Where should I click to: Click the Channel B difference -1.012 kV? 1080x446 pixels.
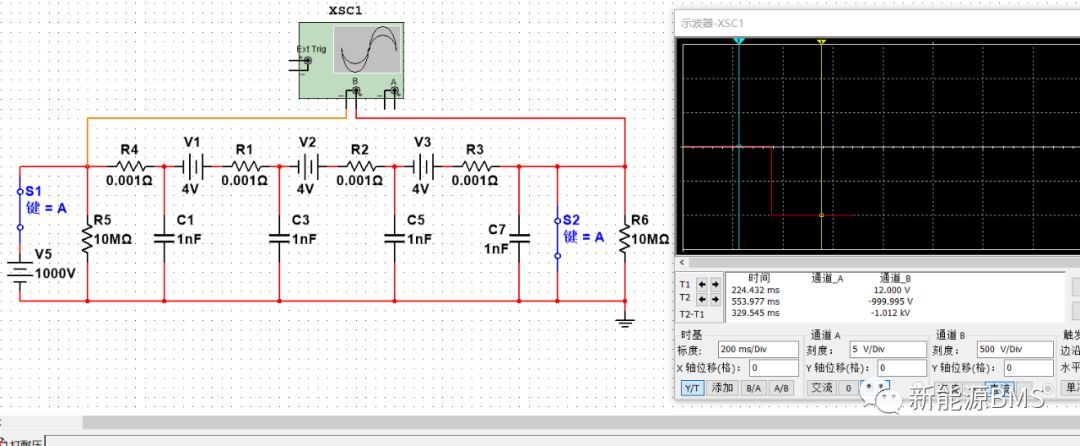point(893,312)
